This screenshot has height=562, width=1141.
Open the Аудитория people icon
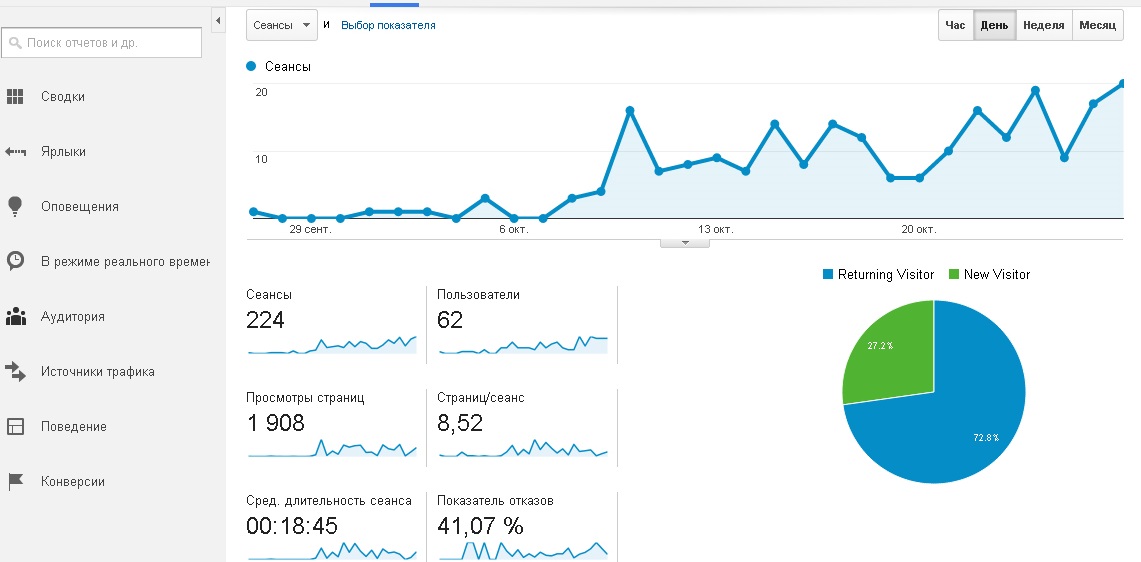point(15,317)
